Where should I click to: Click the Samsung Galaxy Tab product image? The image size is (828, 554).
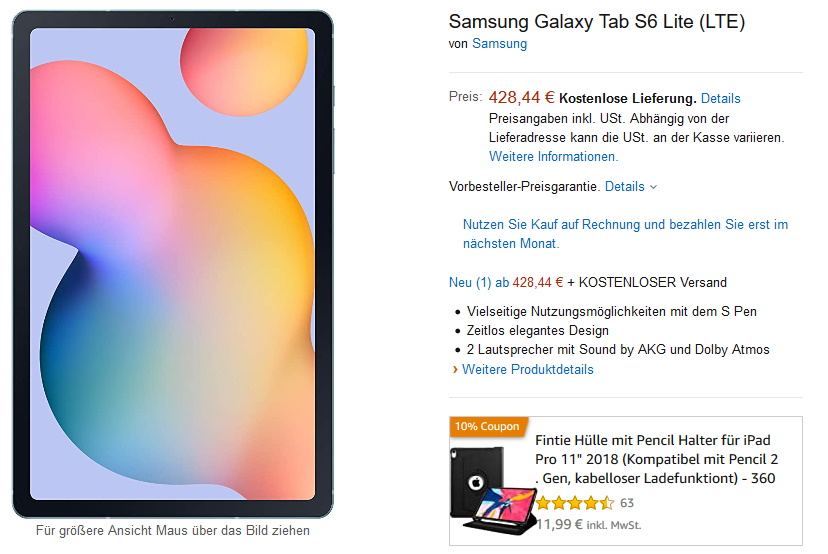172,264
